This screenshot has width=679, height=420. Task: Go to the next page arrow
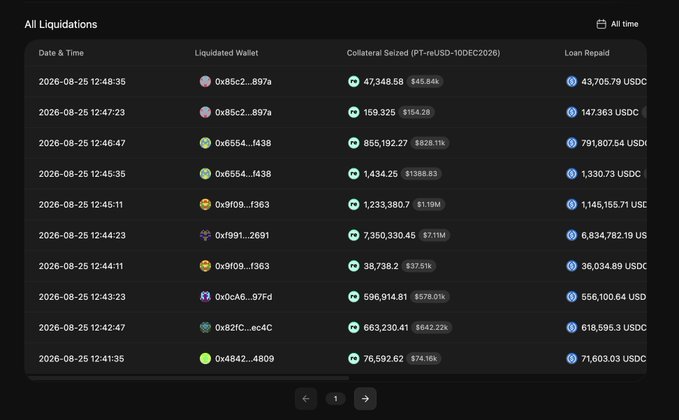365,399
